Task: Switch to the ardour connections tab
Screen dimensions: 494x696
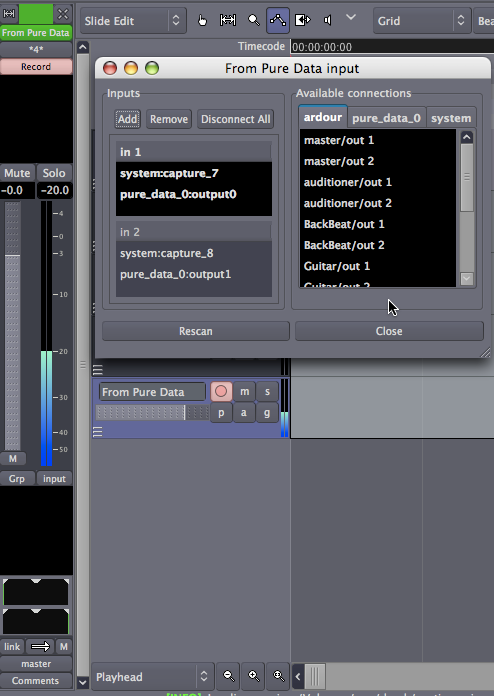Action: [x=323, y=117]
